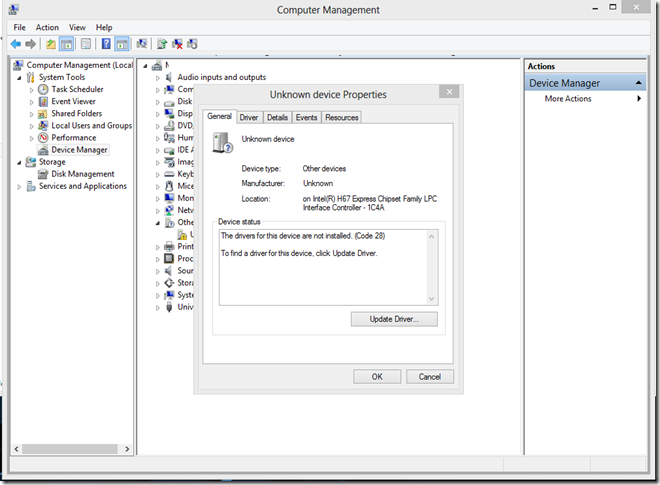
Task: Switch to the Events tab
Action: pos(306,117)
